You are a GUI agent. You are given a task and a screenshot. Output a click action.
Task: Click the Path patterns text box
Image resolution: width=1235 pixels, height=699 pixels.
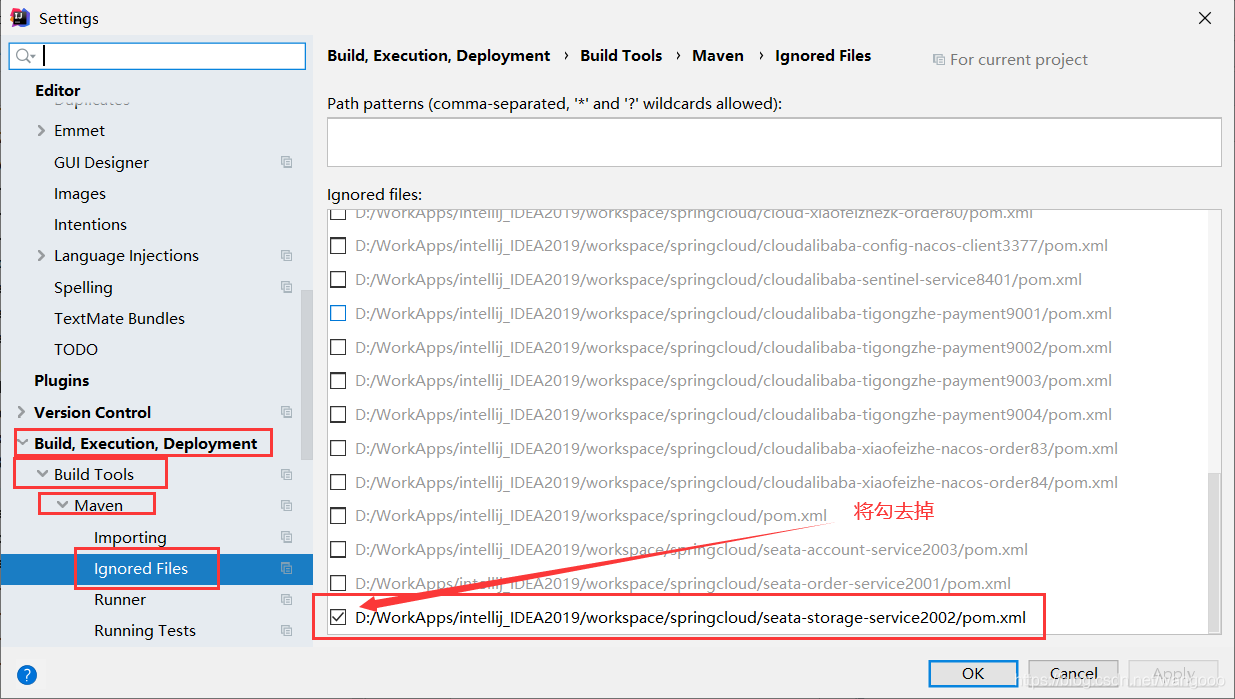(774, 141)
